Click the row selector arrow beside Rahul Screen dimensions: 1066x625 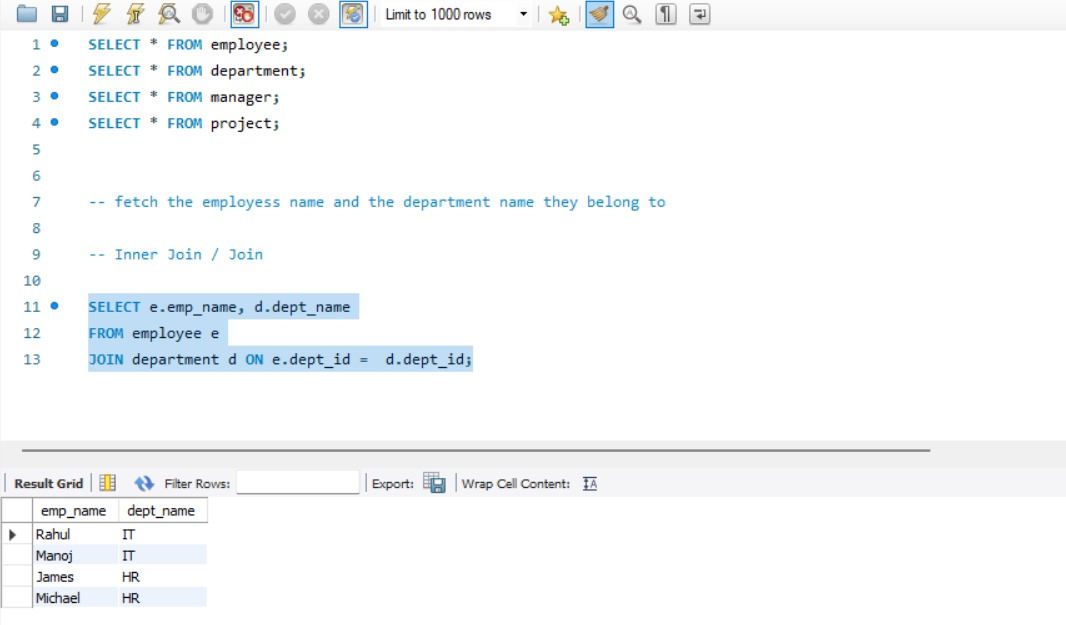12,535
